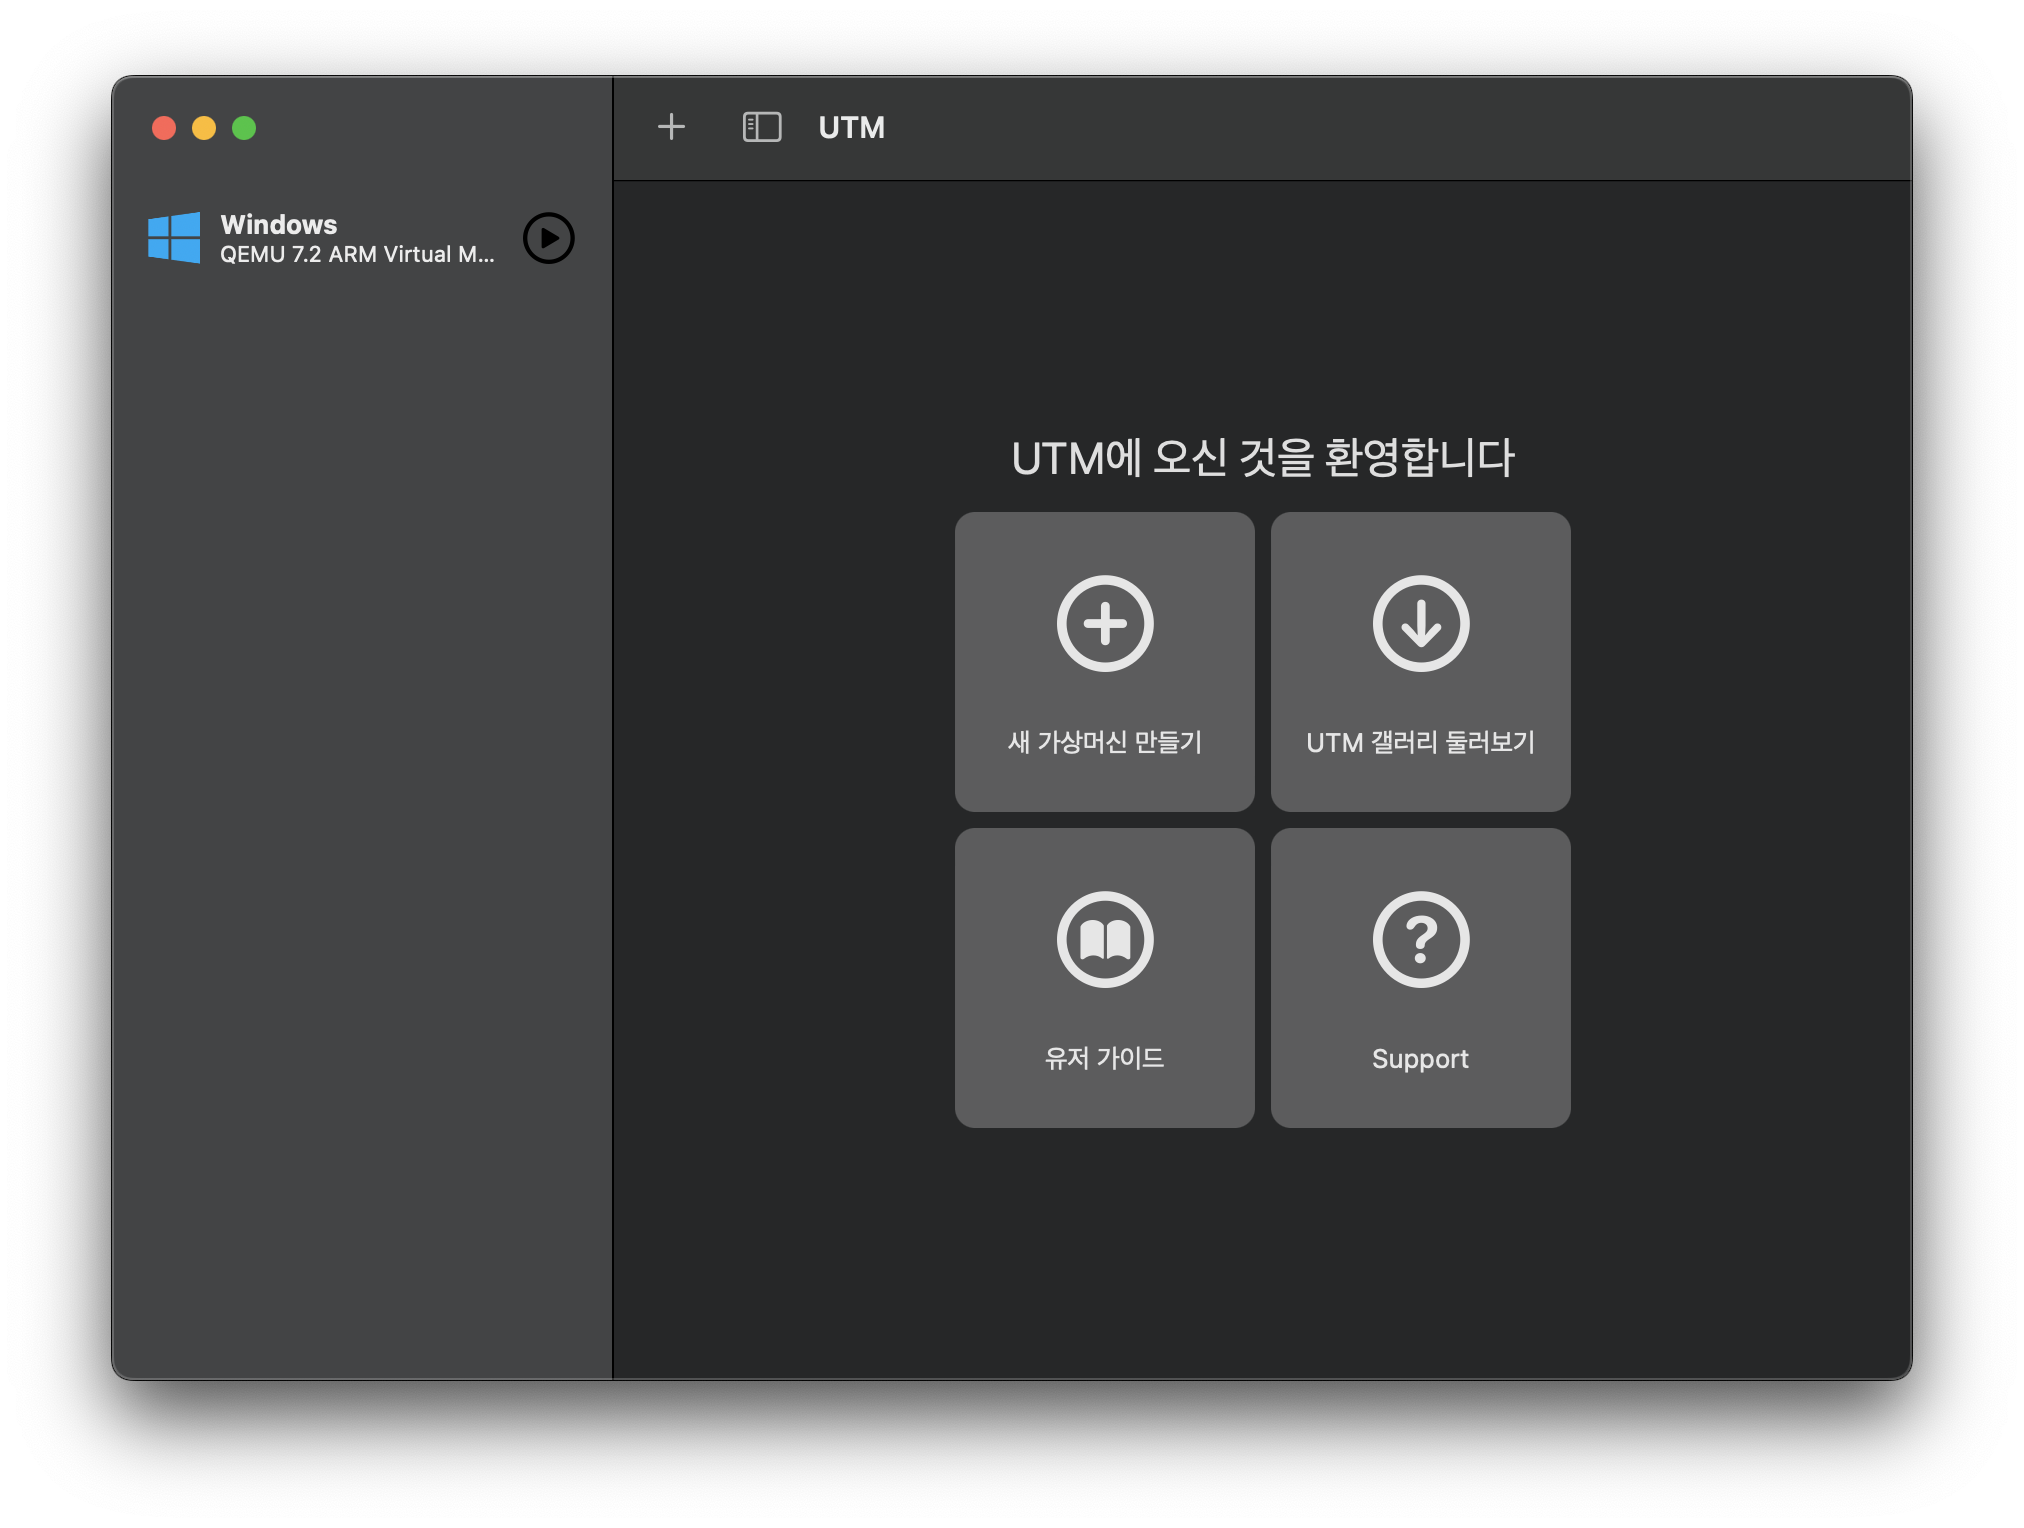Click the circled question mark icon

pos(1420,940)
